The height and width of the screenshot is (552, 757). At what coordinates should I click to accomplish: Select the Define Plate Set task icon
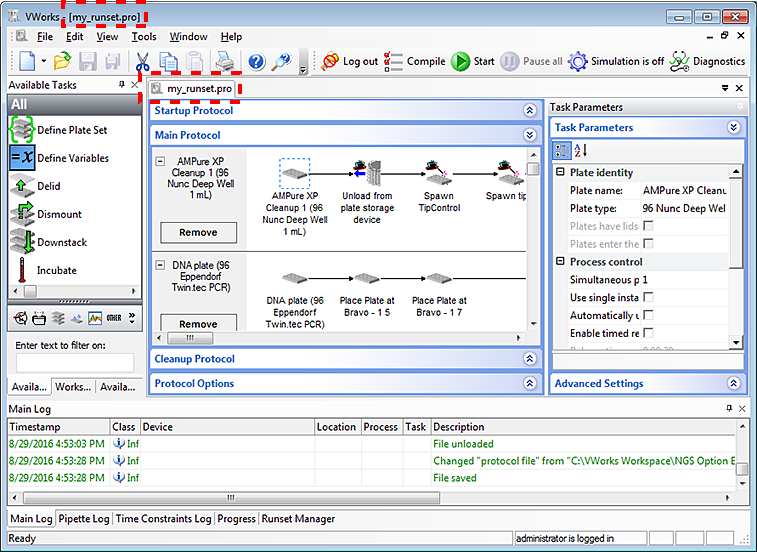[x=22, y=130]
